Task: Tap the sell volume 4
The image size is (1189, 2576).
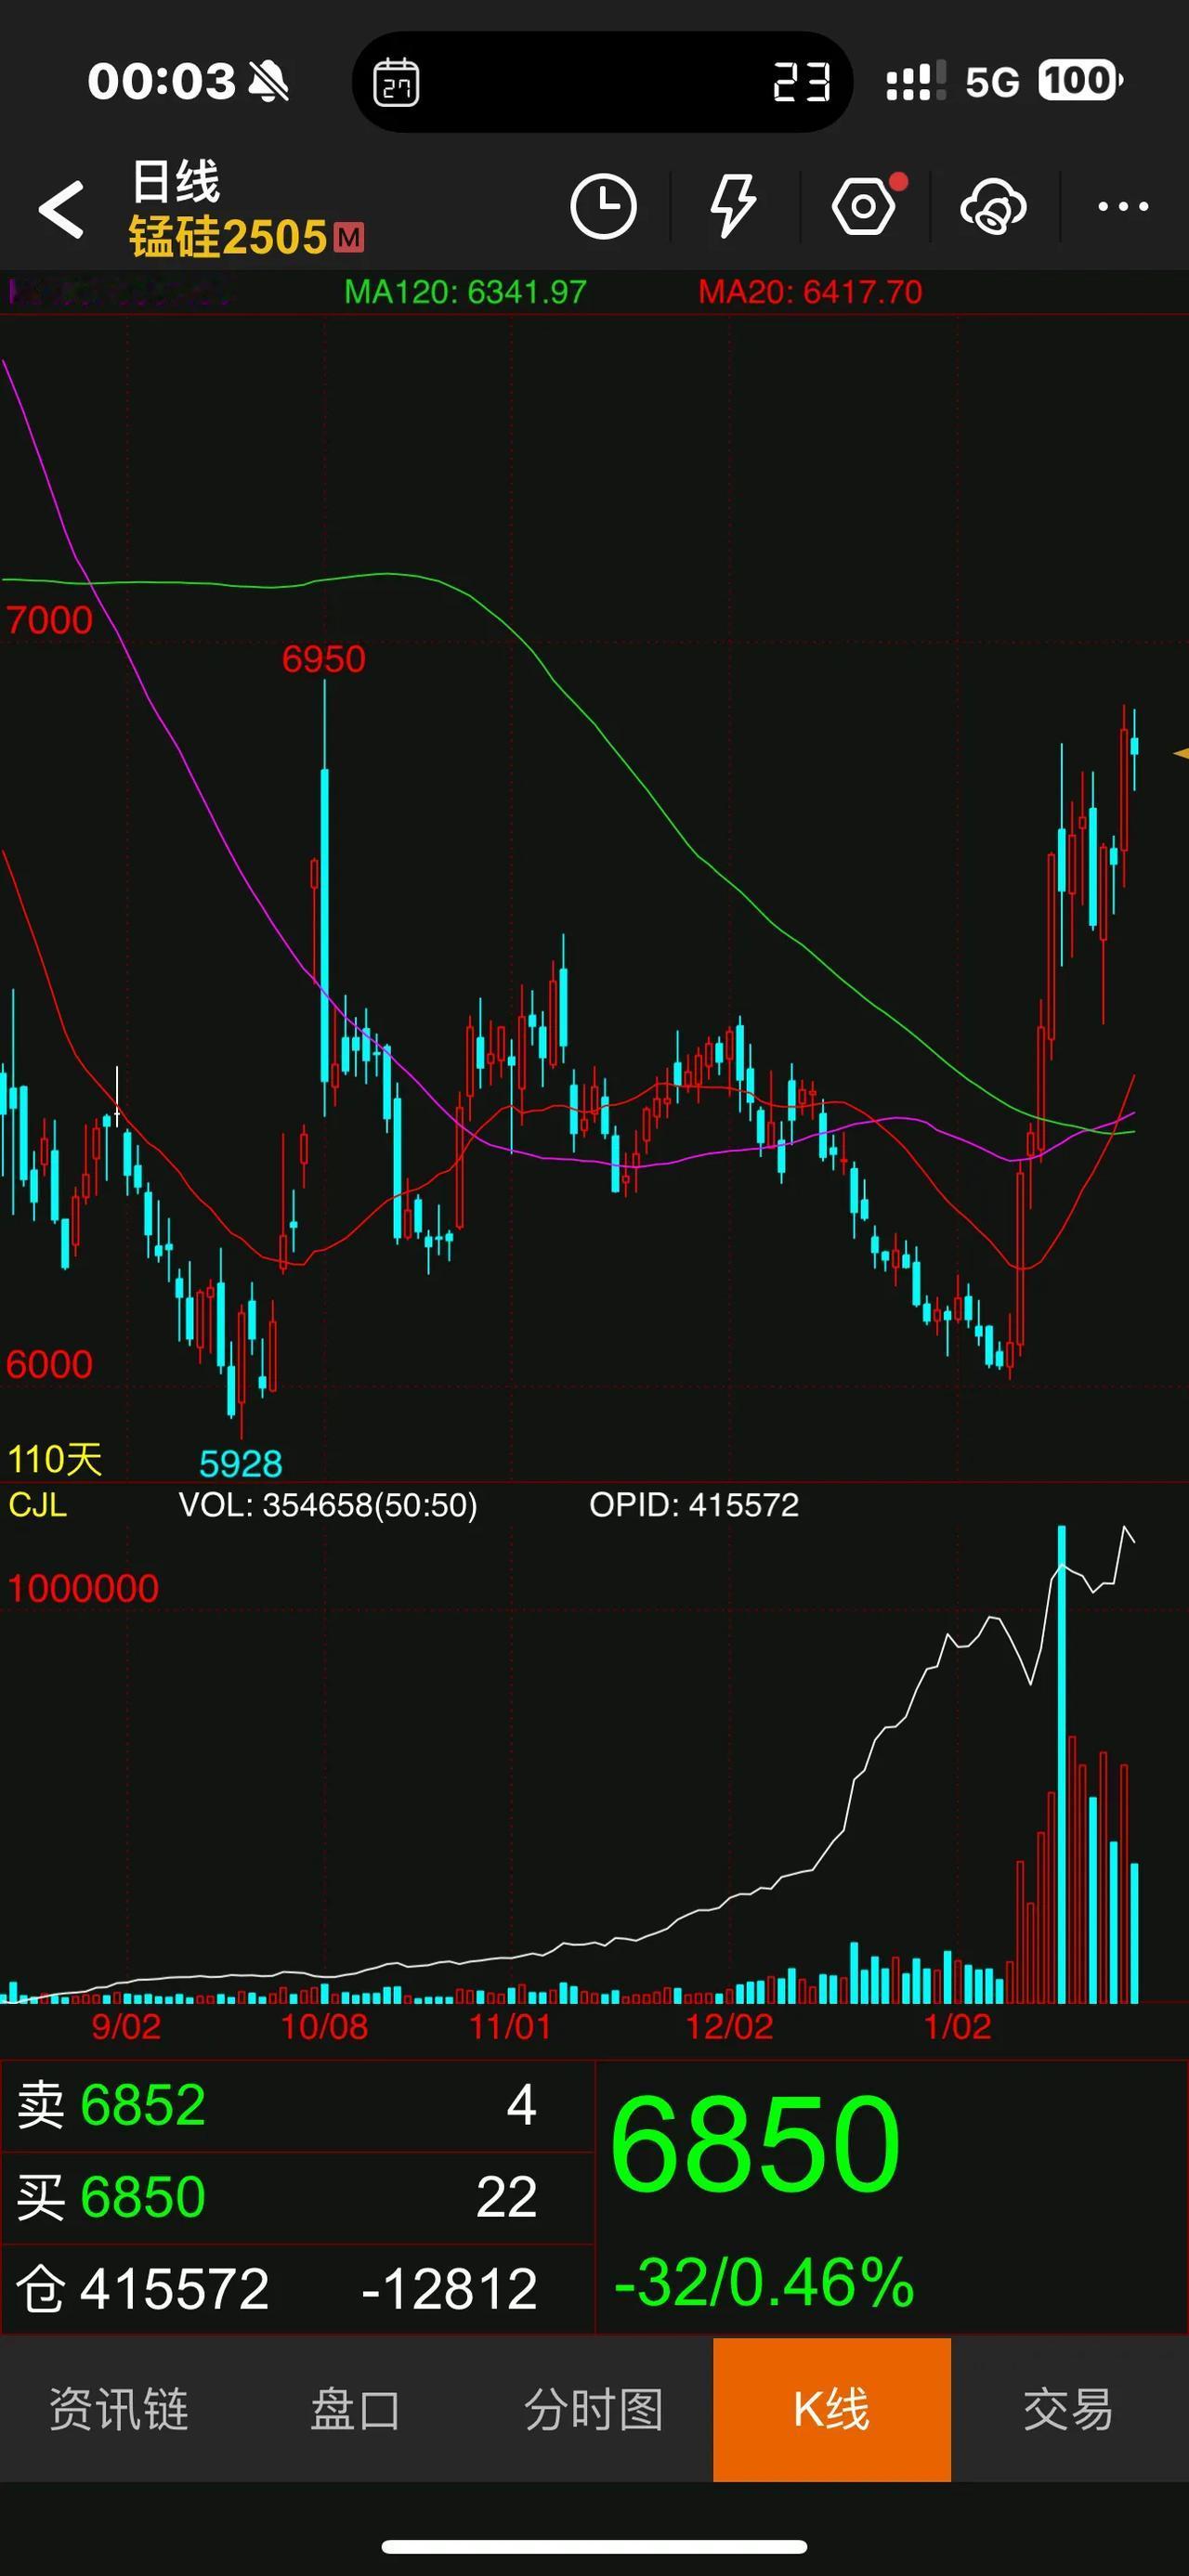Action: pyautogui.click(x=521, y=2106)
